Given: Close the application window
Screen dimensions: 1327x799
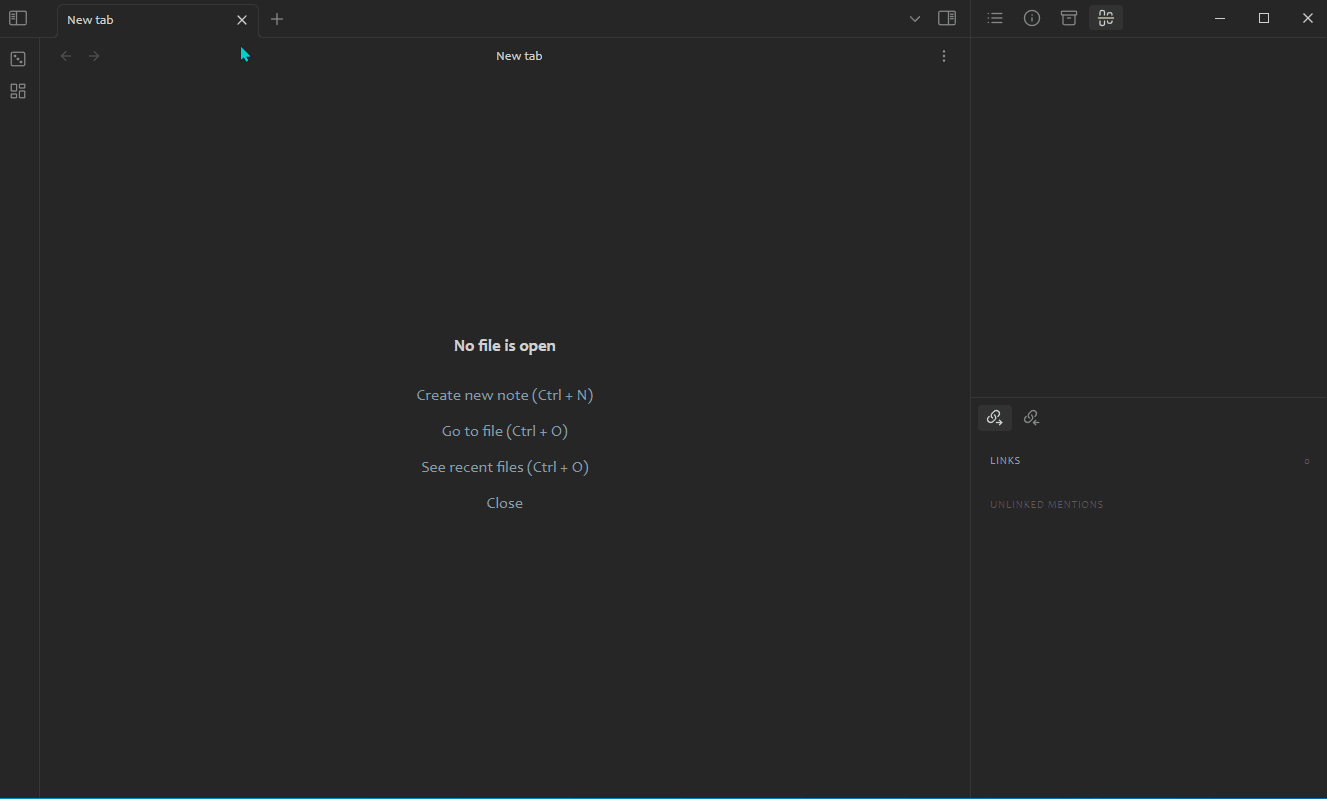Looking at the screenshot, I should 1308,18.
